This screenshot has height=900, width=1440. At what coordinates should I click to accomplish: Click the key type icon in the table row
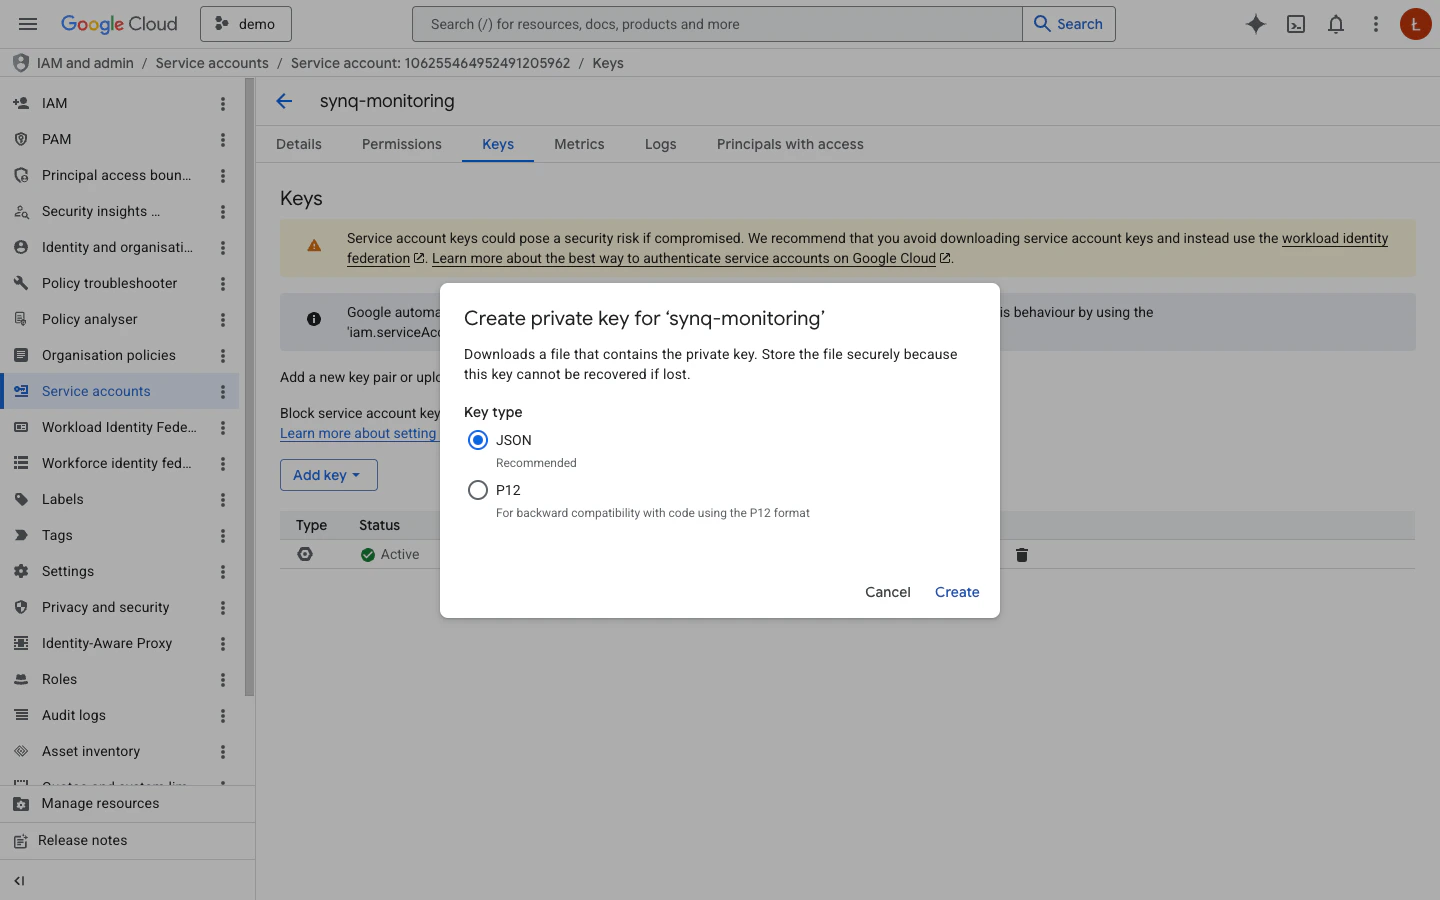[305, 554]
